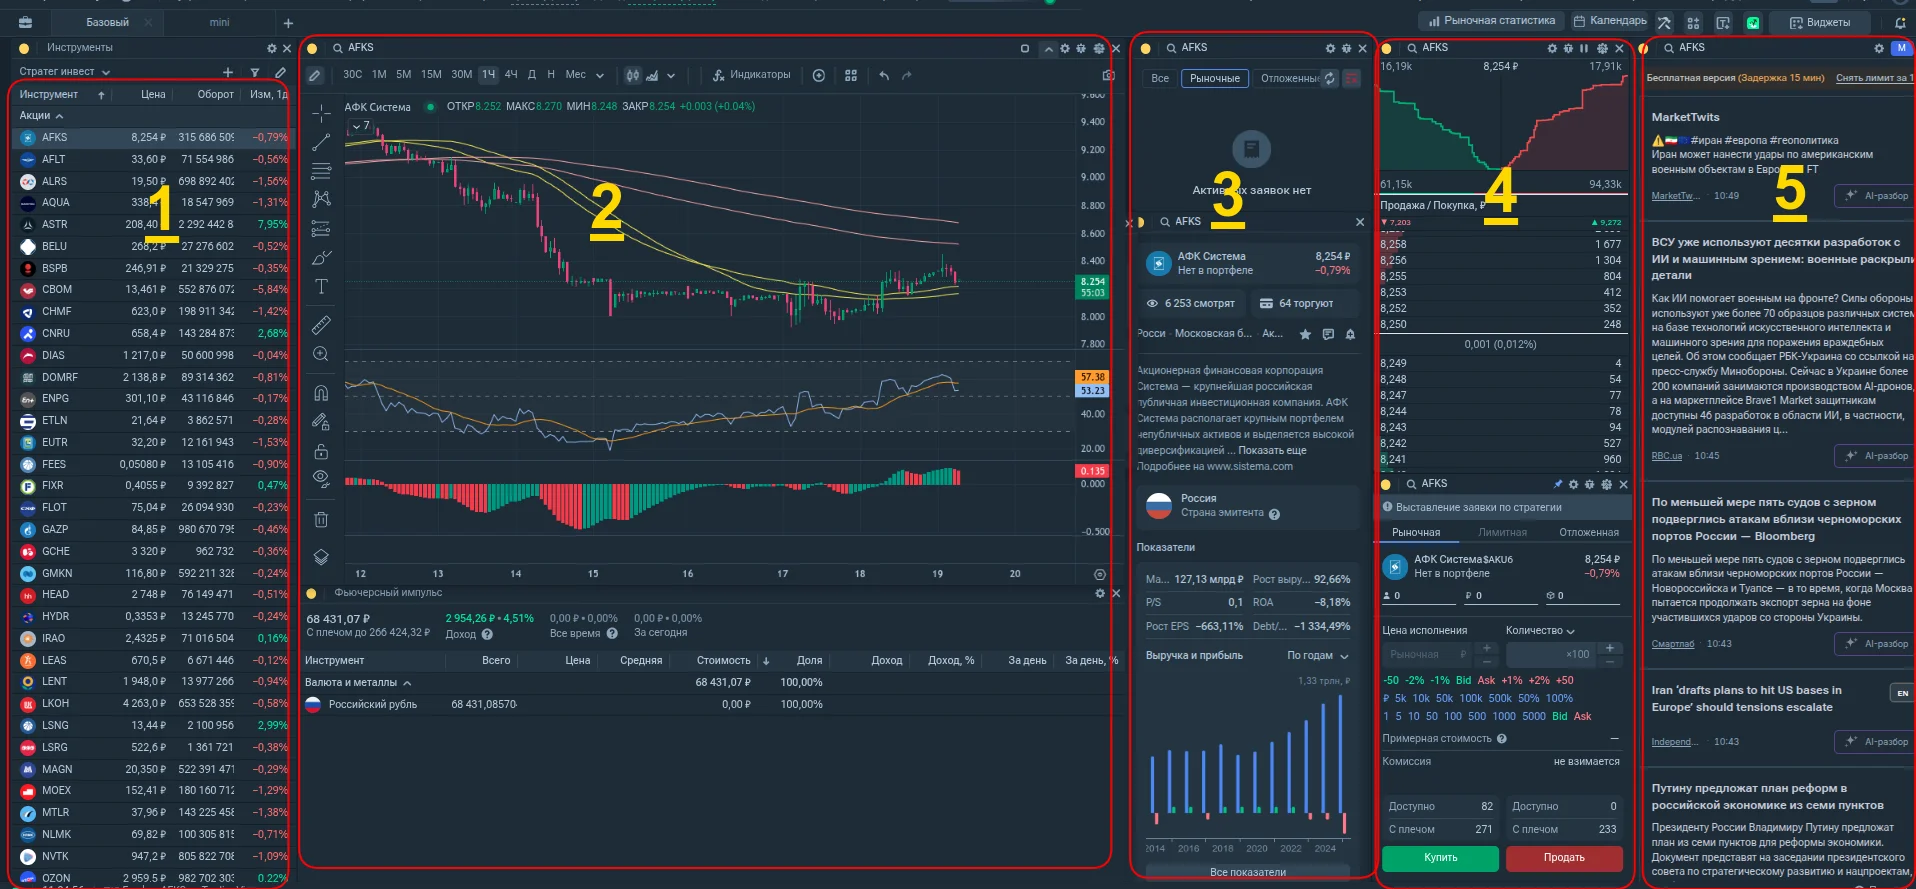Open Рыночная статистика
The width and height of the screenshot is (1916, 889).
1491,21
